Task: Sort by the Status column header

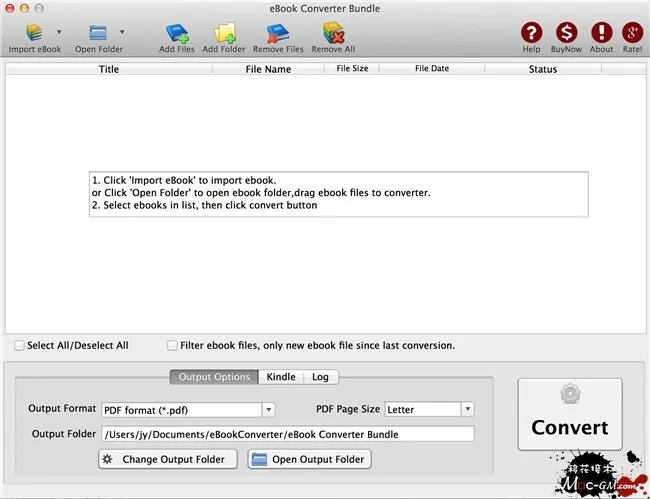Action: (x=543, y=69)
